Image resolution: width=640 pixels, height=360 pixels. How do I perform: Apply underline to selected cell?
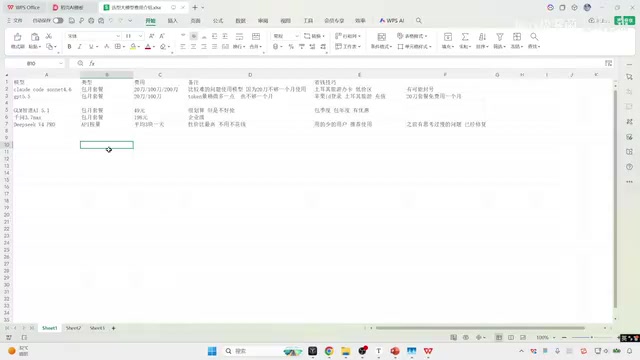91,47
